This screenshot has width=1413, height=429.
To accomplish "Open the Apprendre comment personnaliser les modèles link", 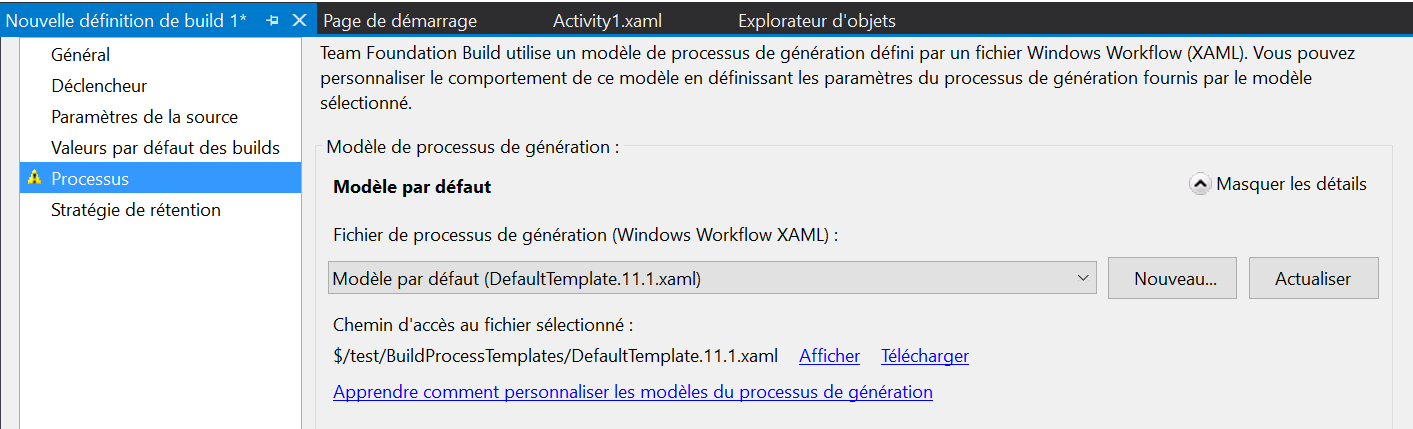I will coord(633,392).
